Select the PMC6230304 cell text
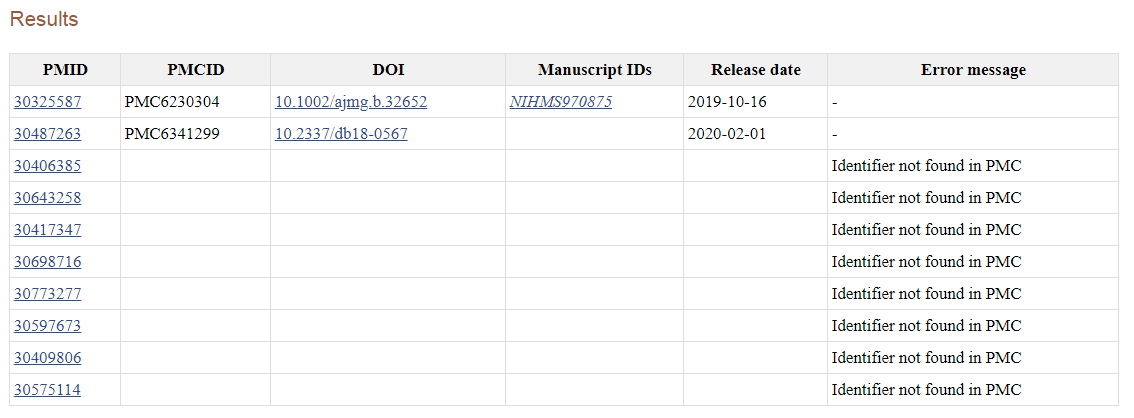The image size is (1134, 418). pos(172,102)
